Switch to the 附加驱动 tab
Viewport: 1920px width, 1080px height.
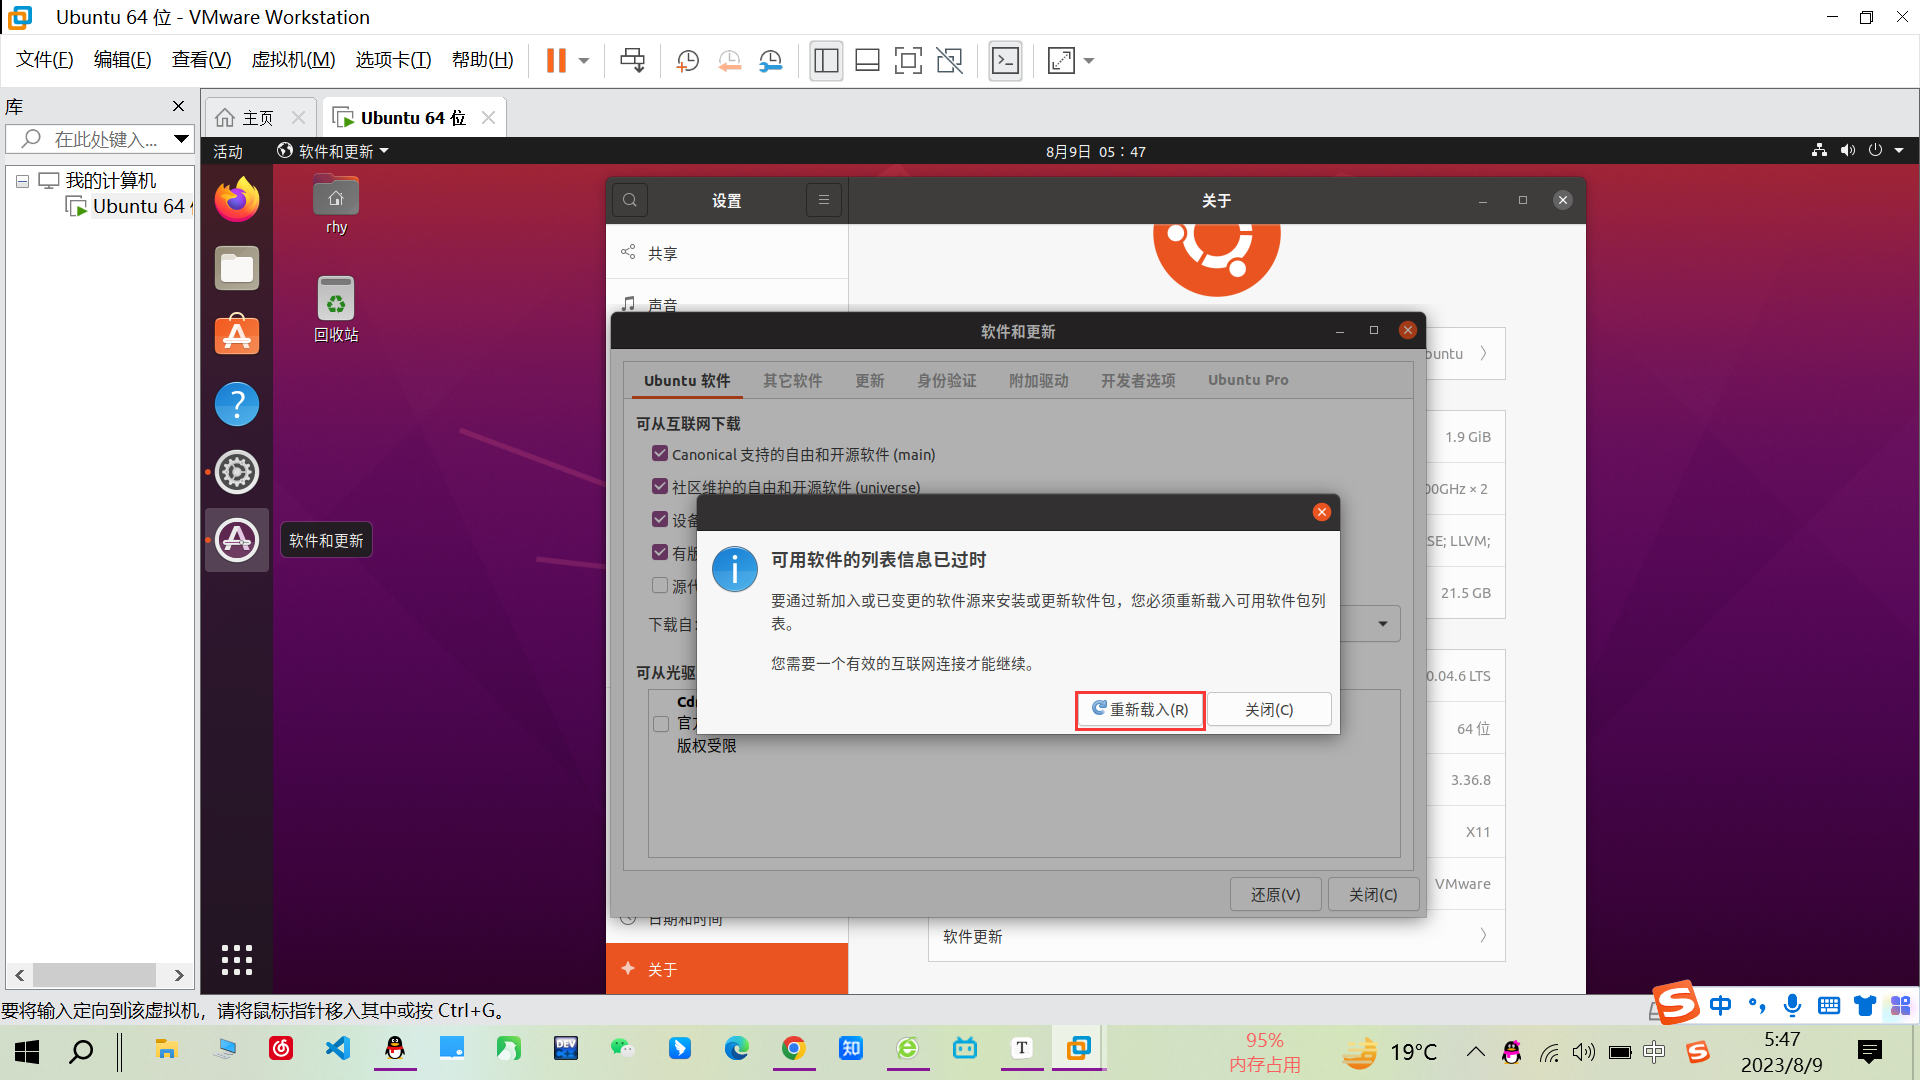coord(1038,380)
